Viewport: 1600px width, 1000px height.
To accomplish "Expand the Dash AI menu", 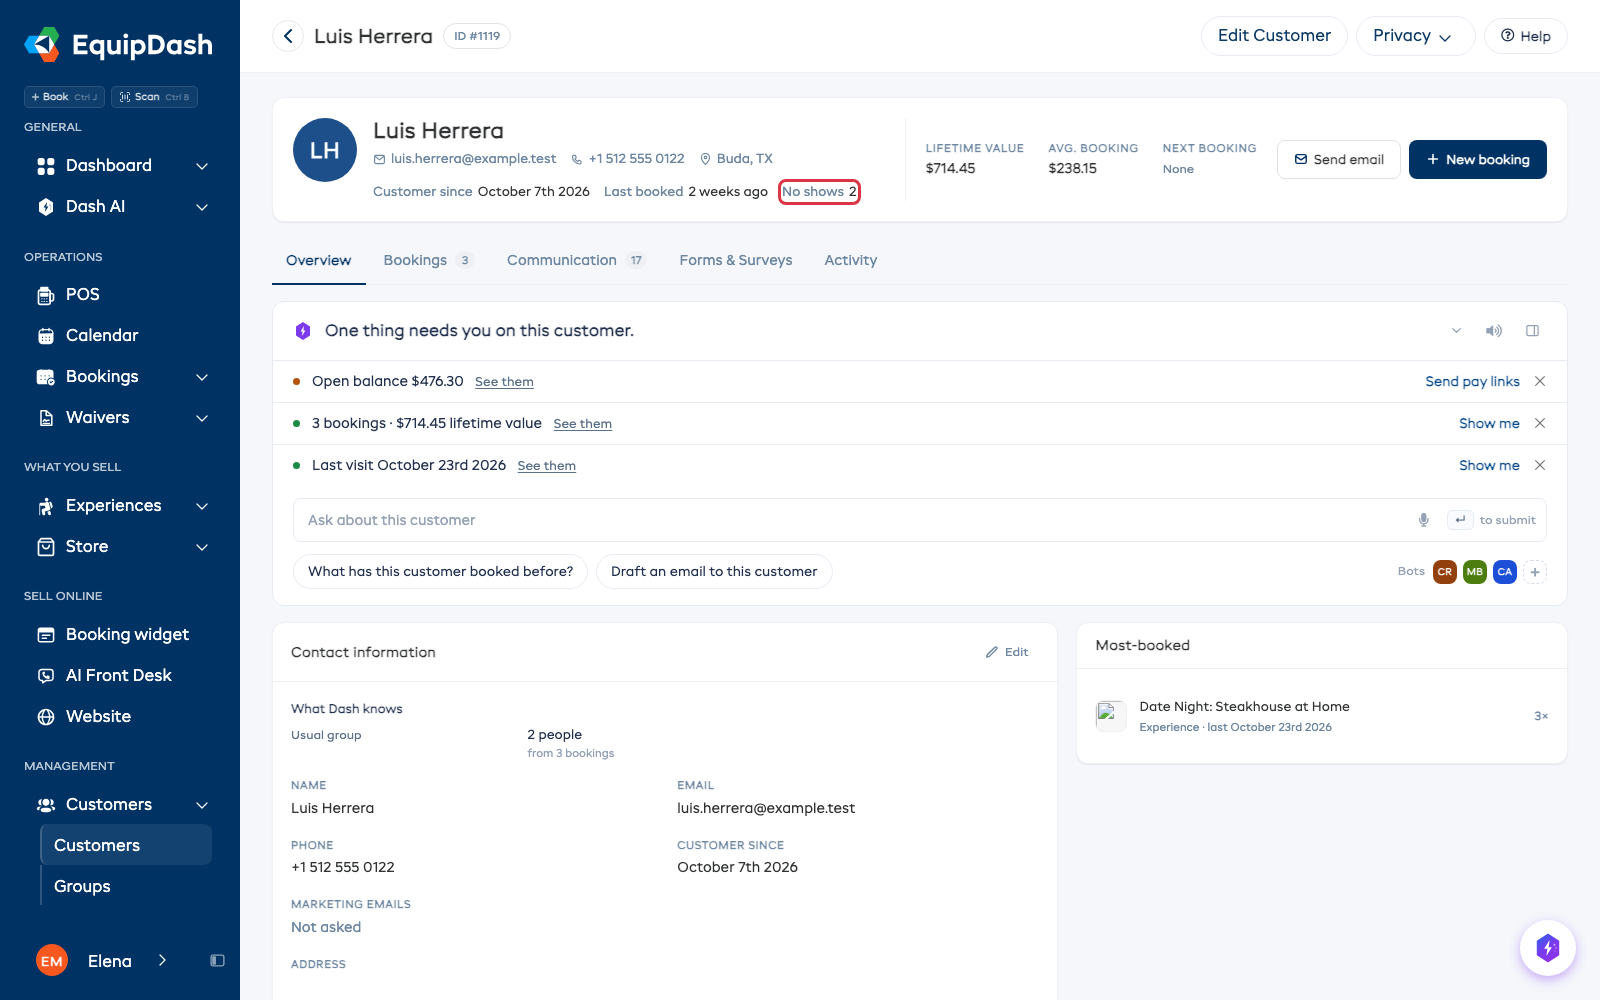I will point(202,207).
